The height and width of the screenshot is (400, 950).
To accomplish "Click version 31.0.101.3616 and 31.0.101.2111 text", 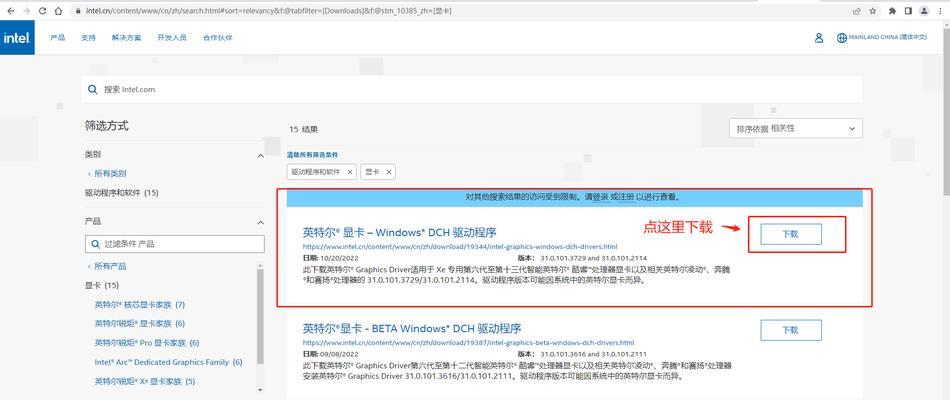I will click(x=593, y=354).
